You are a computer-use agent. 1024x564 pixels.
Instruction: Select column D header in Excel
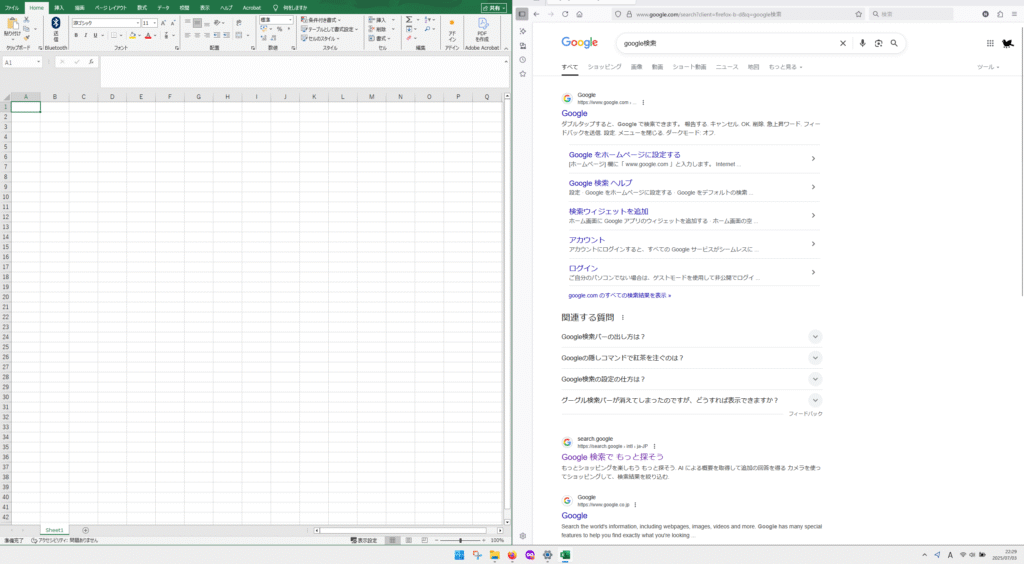(x=112, y=97)
